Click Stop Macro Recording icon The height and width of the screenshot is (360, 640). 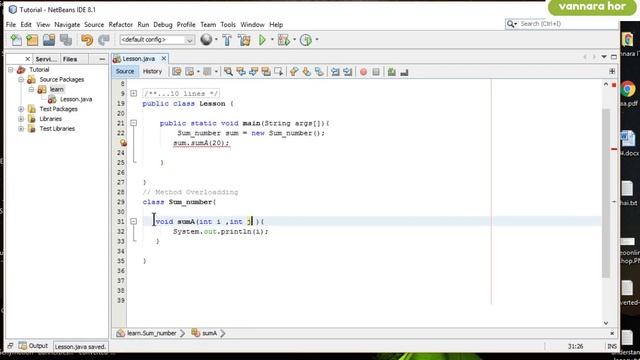[376, 72]
